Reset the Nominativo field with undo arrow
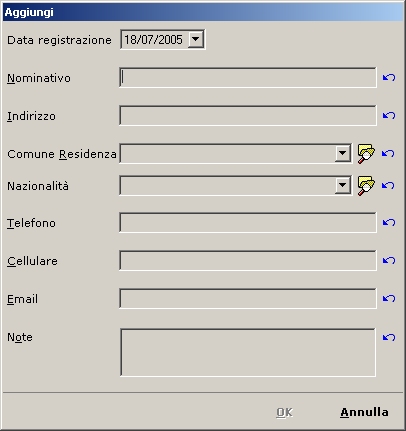The height and width of the screenshot is (431, 406). pos(389,78)
